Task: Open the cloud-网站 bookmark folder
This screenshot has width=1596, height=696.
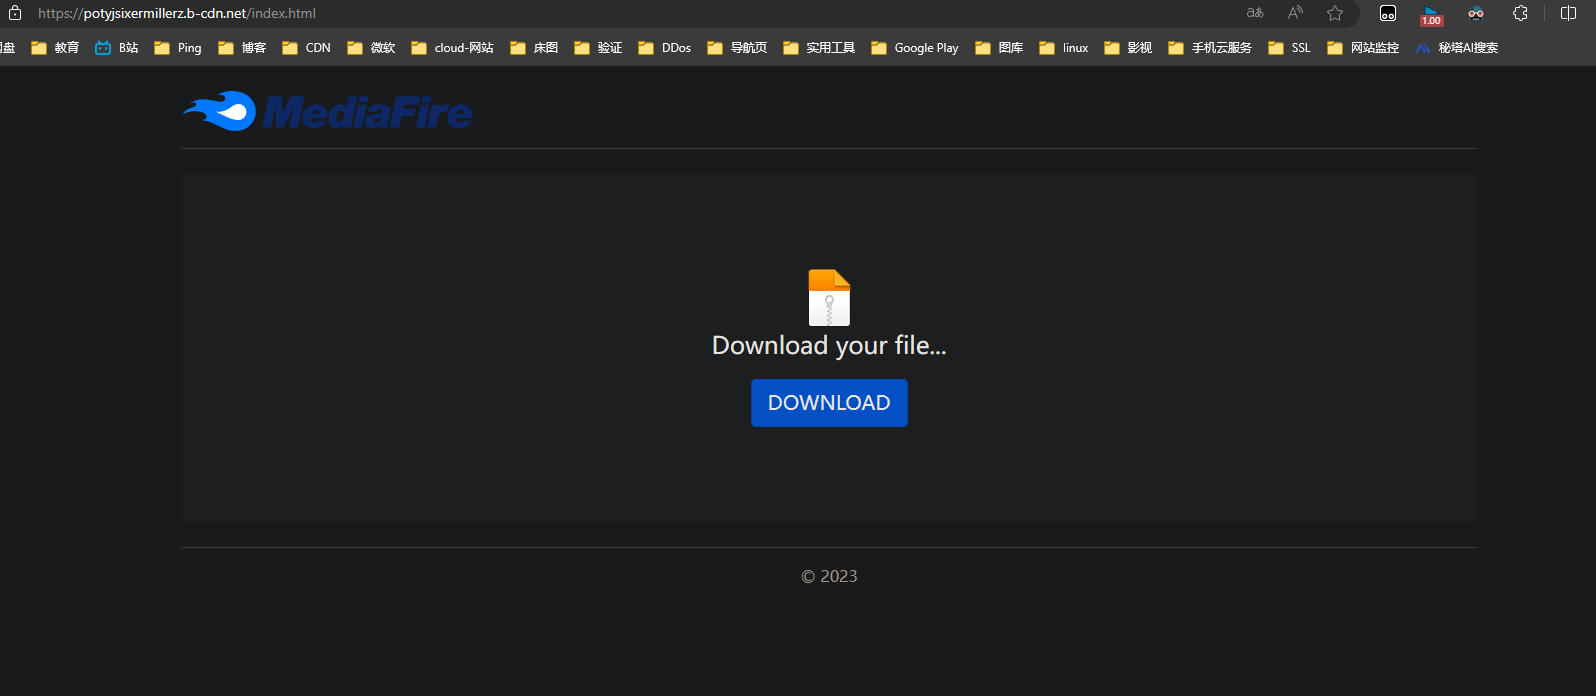Action: (x=452, y=48)
